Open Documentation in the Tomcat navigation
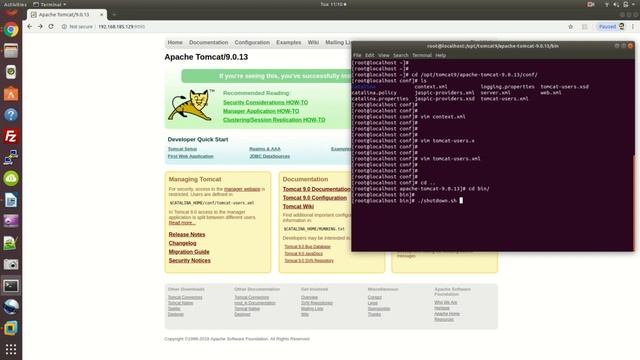Screen dimensions: 640x360 (208, 42)
